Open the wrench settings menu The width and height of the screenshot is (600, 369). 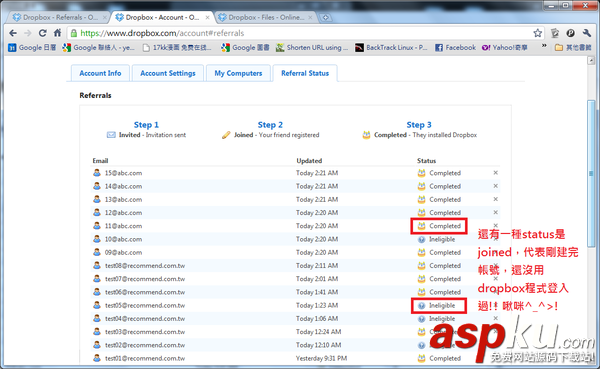pos(587,33)
